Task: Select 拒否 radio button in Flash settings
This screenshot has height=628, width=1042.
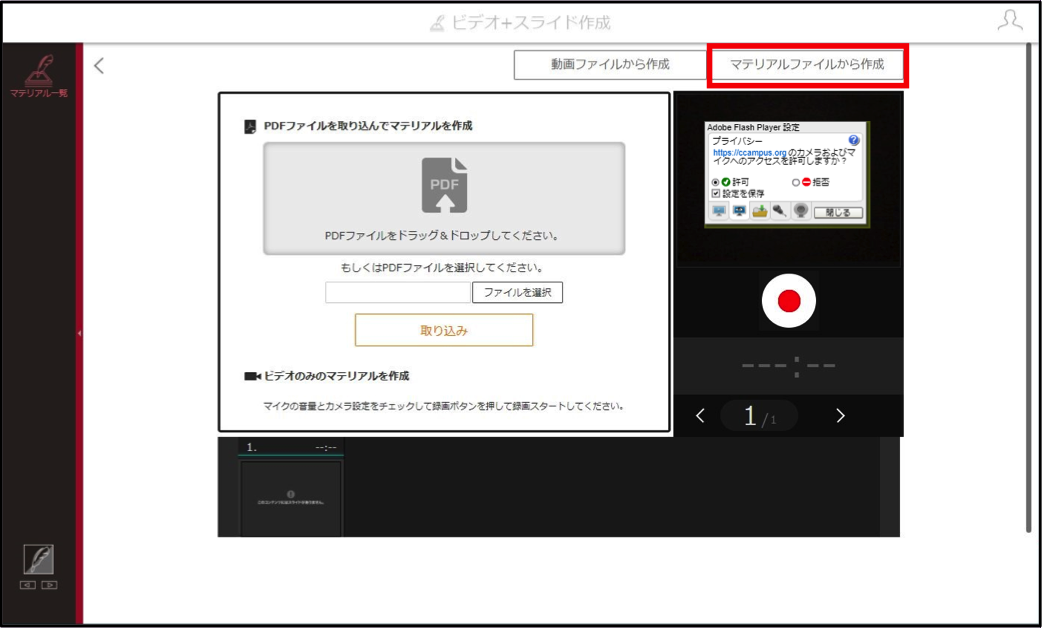Action: [x=795, y=182]
